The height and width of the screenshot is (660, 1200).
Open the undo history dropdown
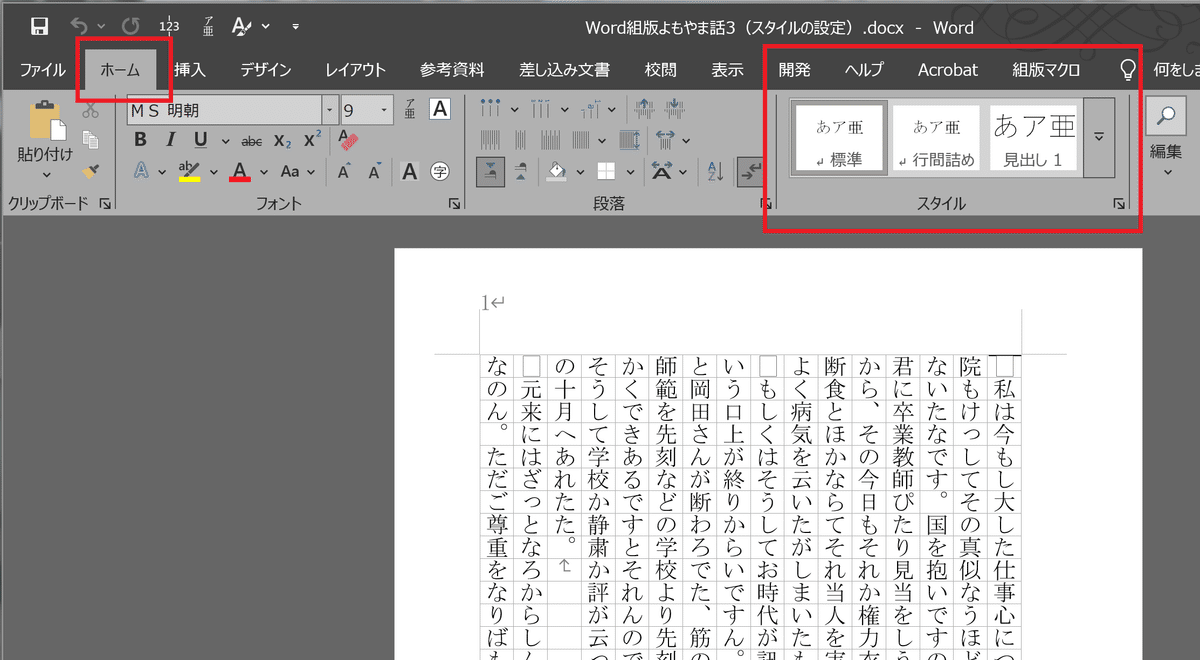pyautogui.click(x=102, y=27)
